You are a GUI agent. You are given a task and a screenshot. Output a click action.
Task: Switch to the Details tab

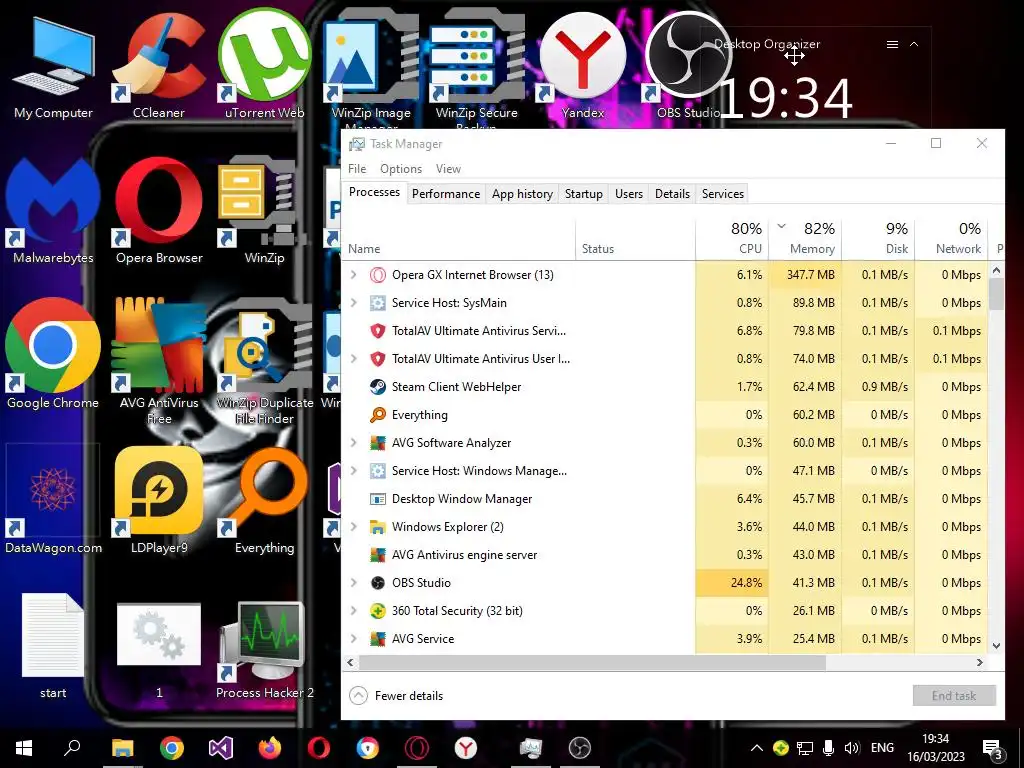pyautogui.click(x=673, y=194)
